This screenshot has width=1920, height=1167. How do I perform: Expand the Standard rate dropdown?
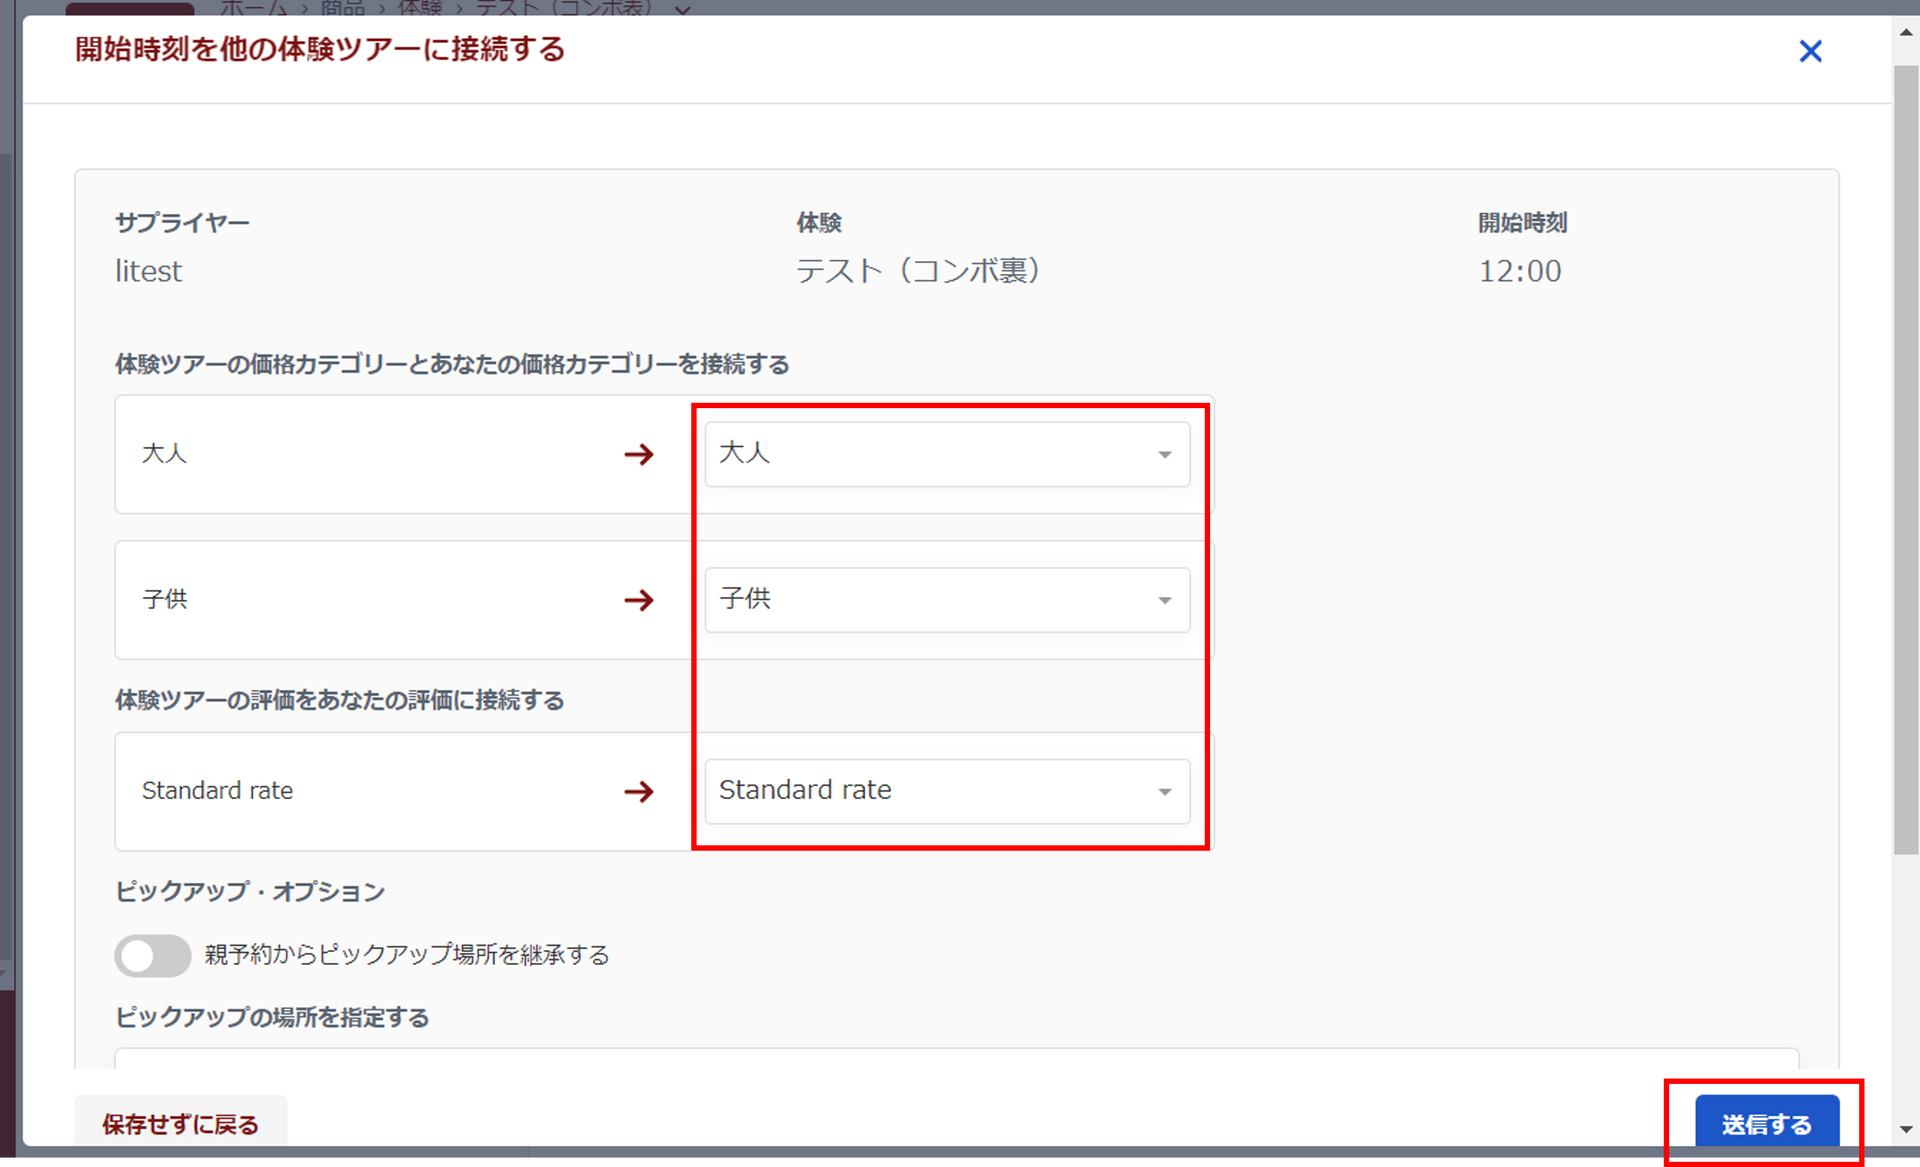coord(947,791)
